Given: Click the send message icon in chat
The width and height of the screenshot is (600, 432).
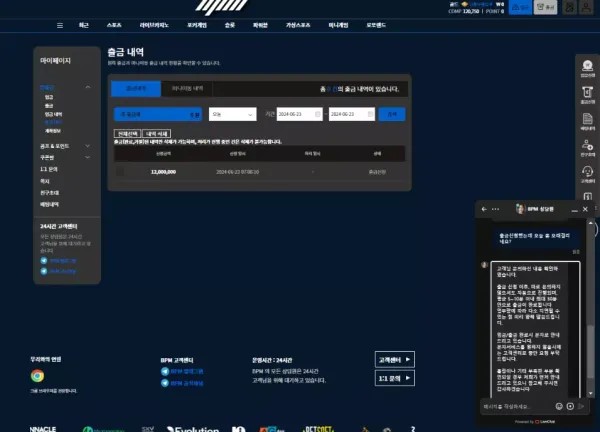Looking at the screenshot, I should [x=580, y=406].
